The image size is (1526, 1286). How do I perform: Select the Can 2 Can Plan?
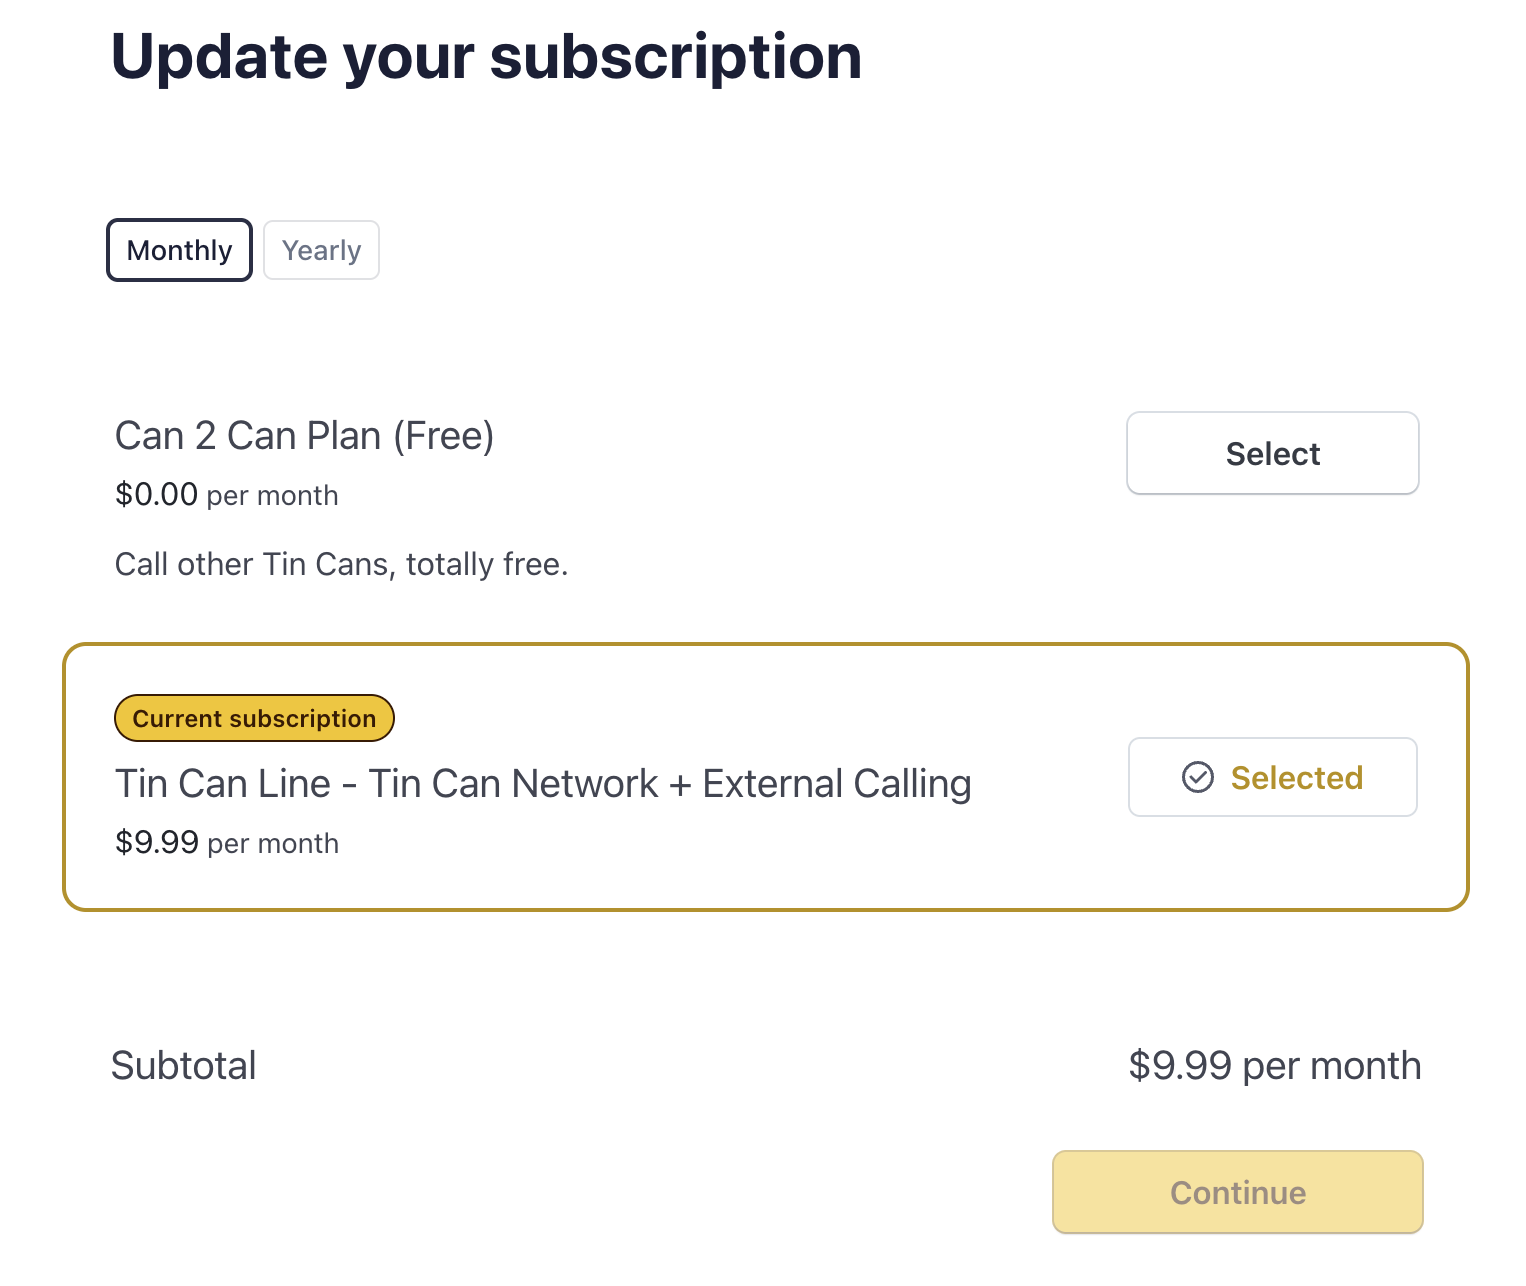pyautogui.click(x=1272, y=453)
